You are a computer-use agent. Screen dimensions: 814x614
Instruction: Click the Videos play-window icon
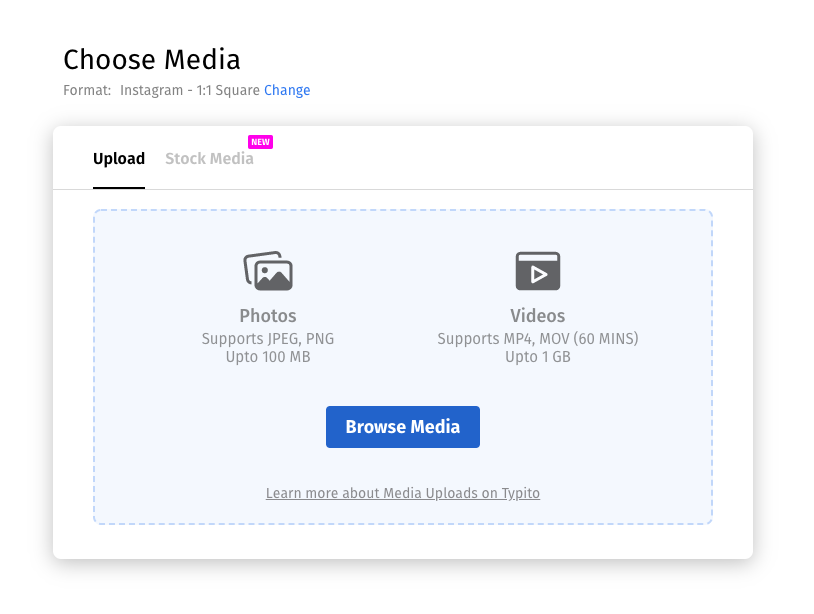coord(538,271)
